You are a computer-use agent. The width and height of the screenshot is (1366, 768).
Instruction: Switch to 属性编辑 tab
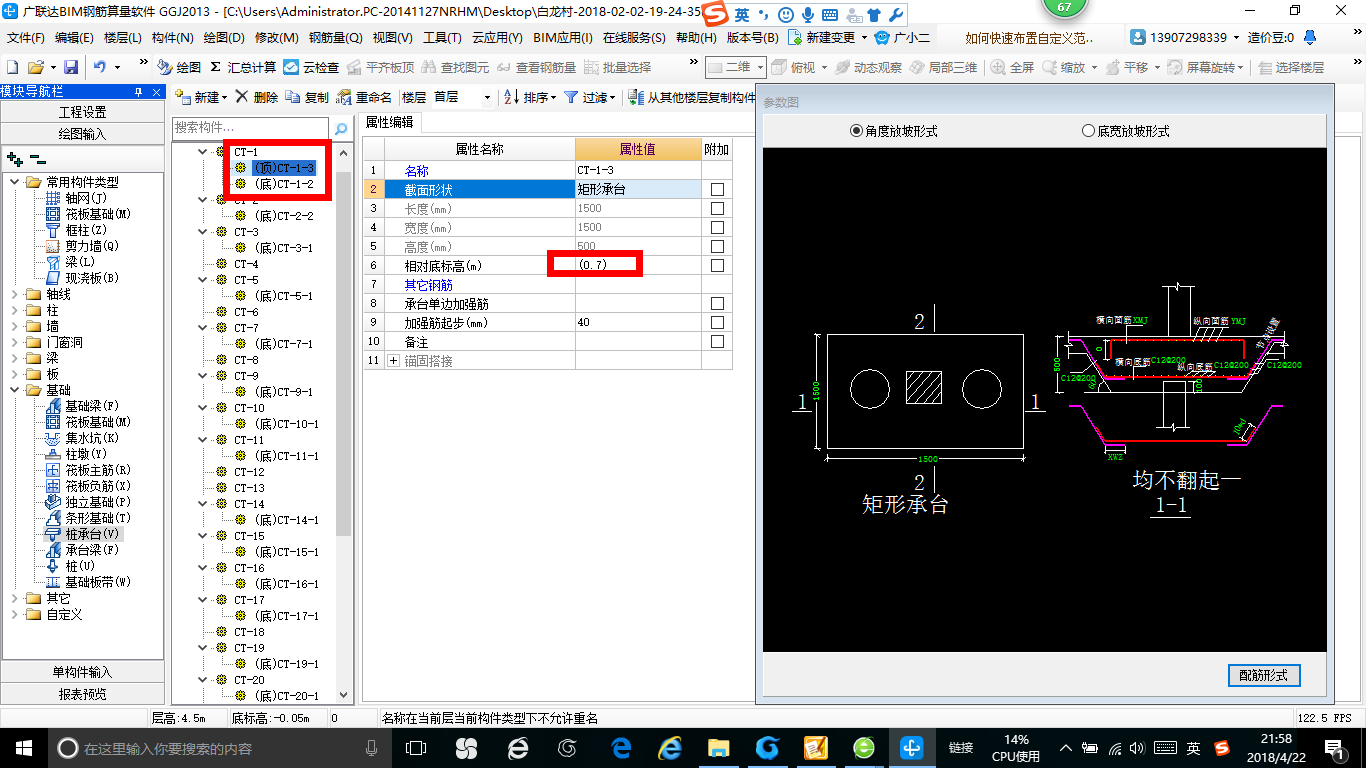pos(389,122)
